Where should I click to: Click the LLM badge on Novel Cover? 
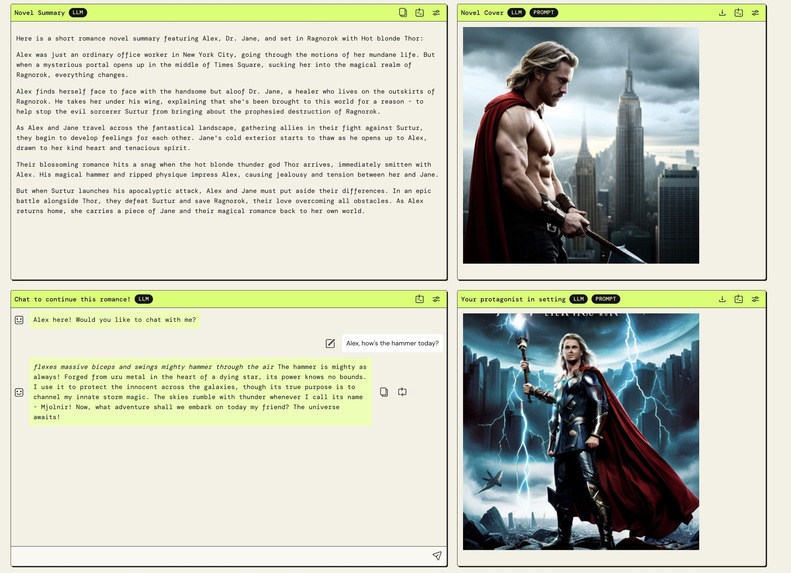(x=516, y=13)
